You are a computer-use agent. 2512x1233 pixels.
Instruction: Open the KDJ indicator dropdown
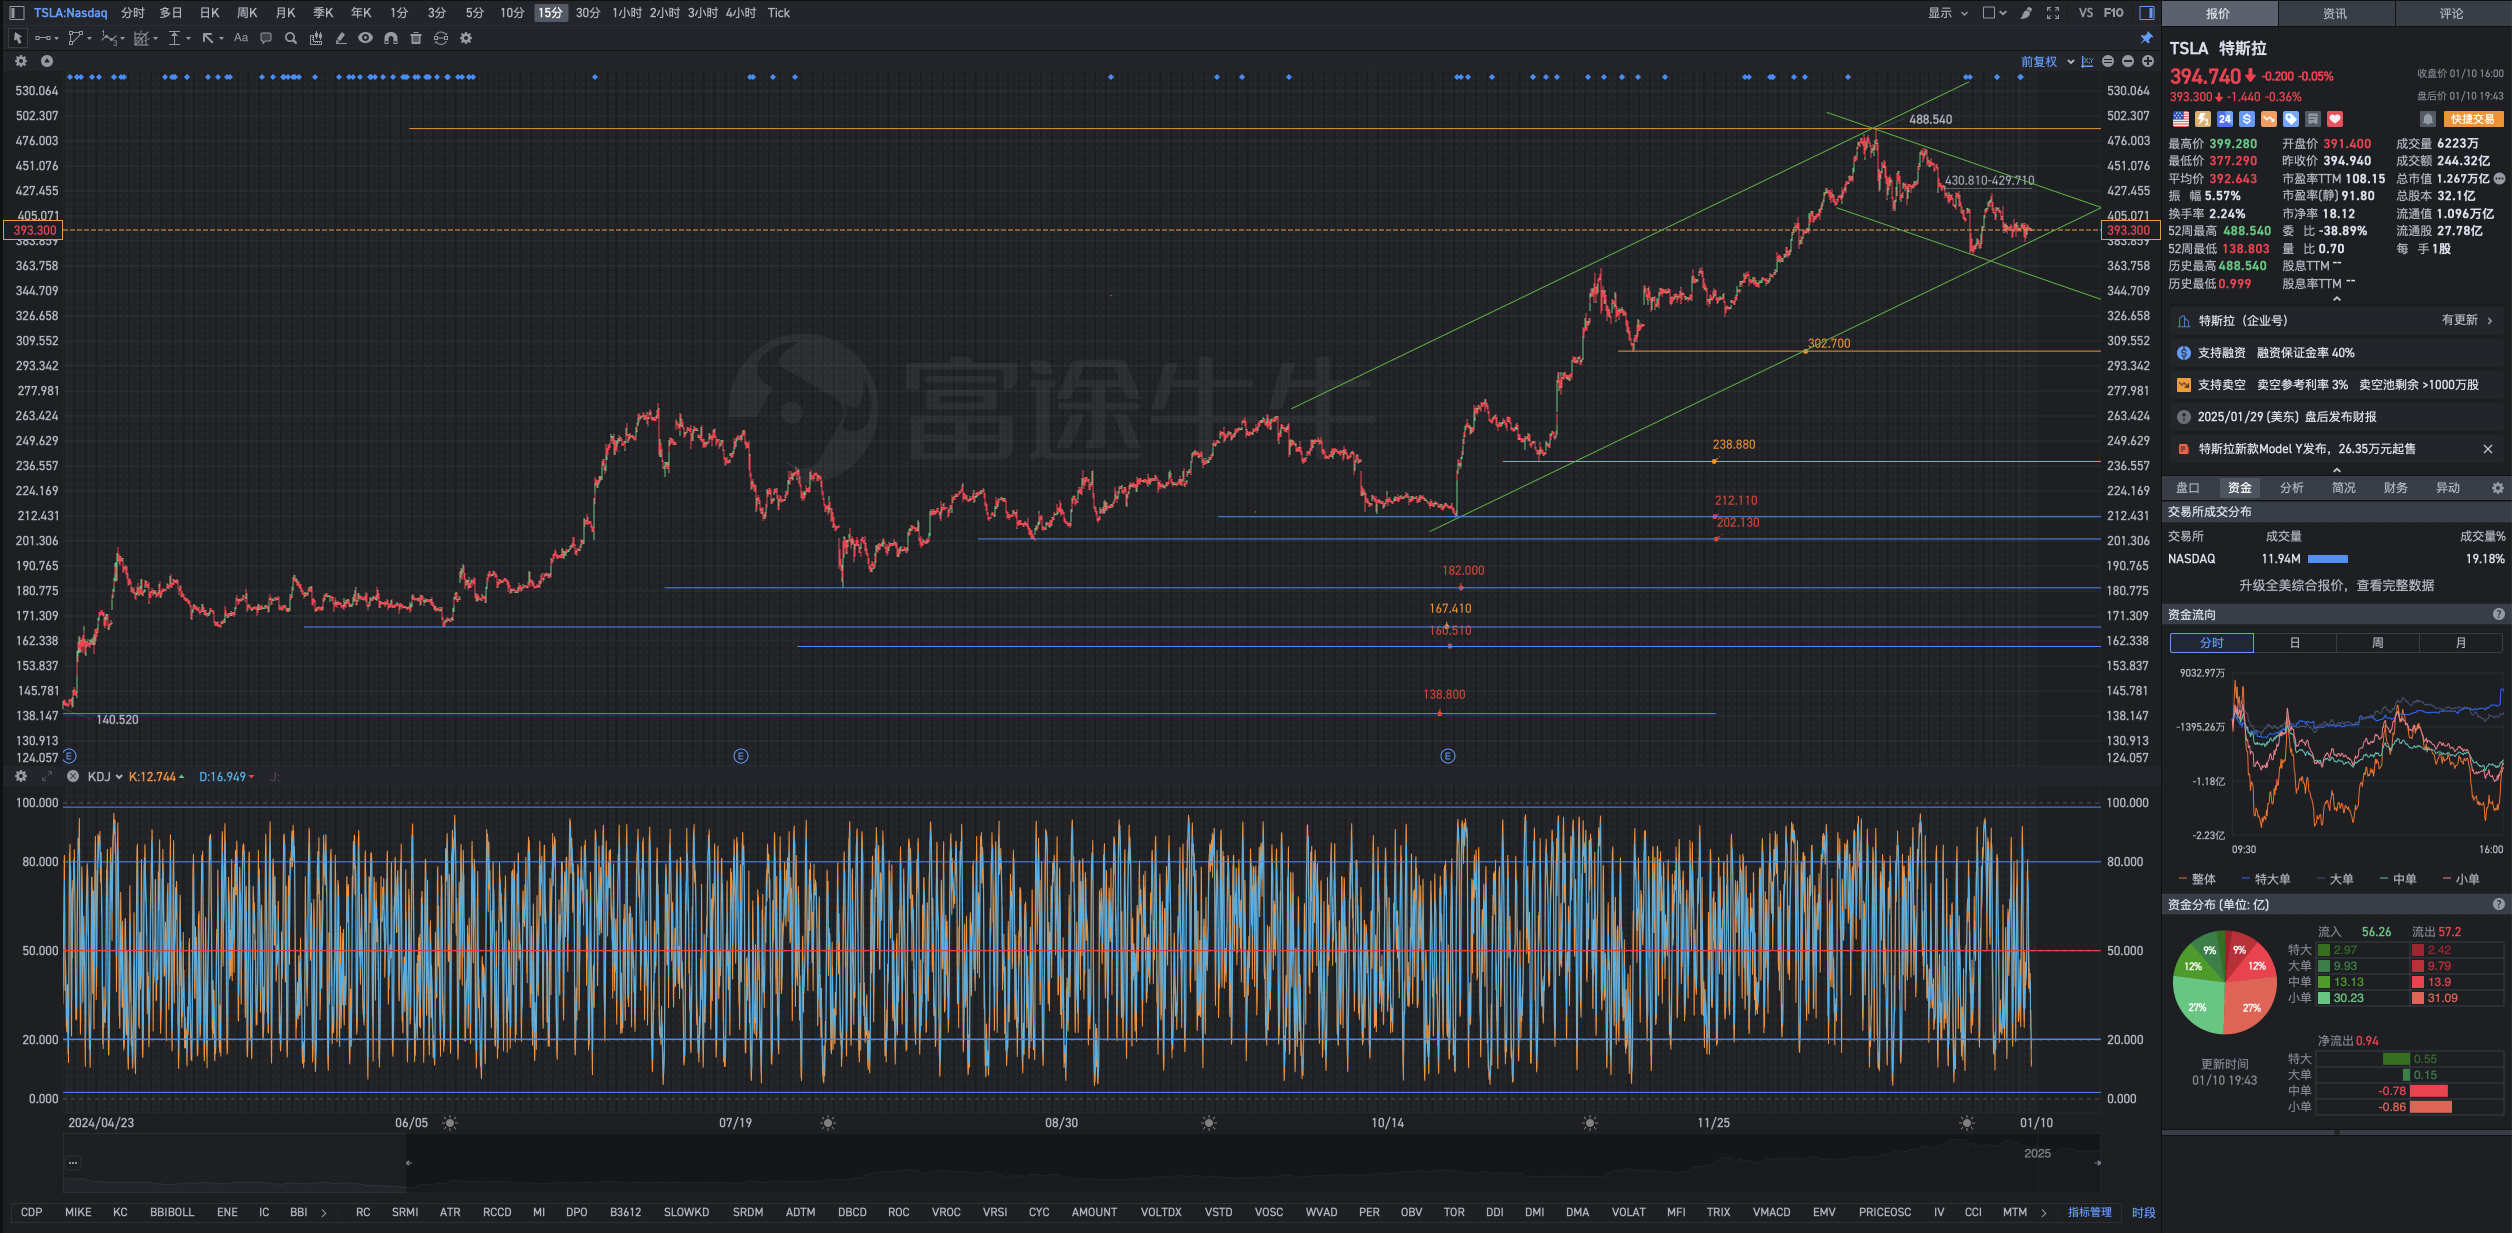(x=105, y=777)
